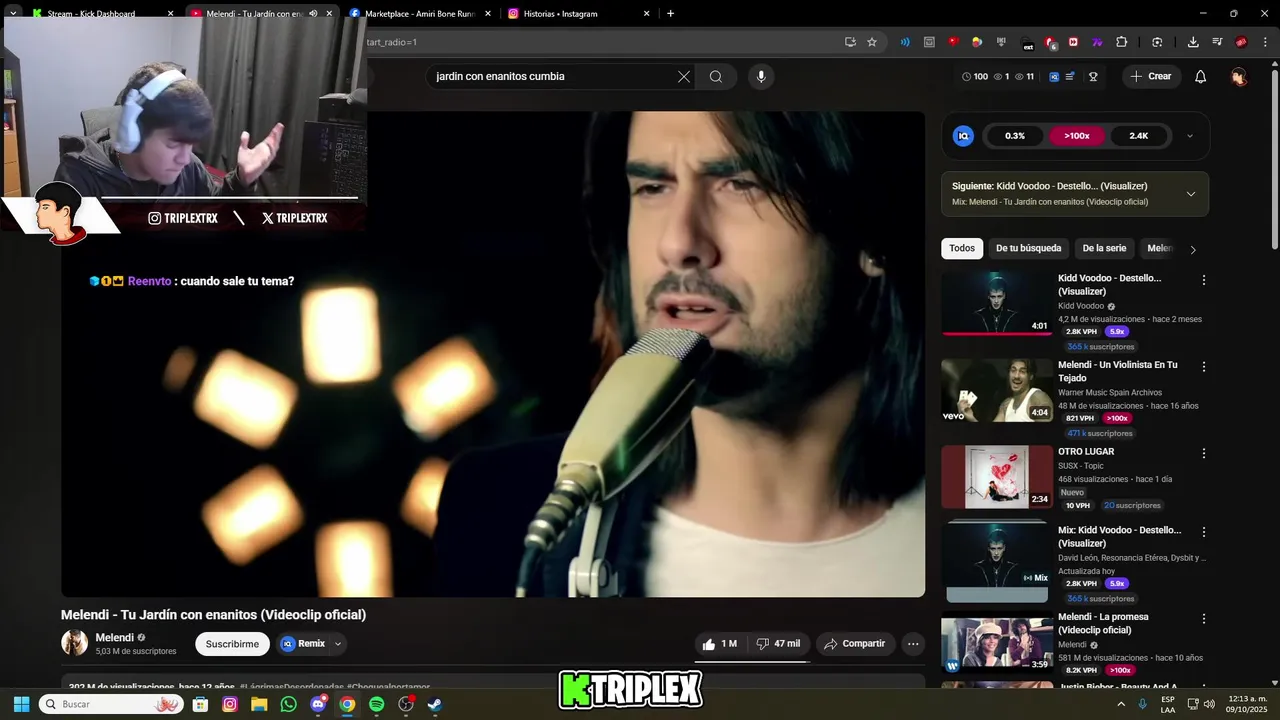This screenshot has height=720, width=1280.
Task: Open the clock and date in taskbar
Action: click(x=1247, y=704)
